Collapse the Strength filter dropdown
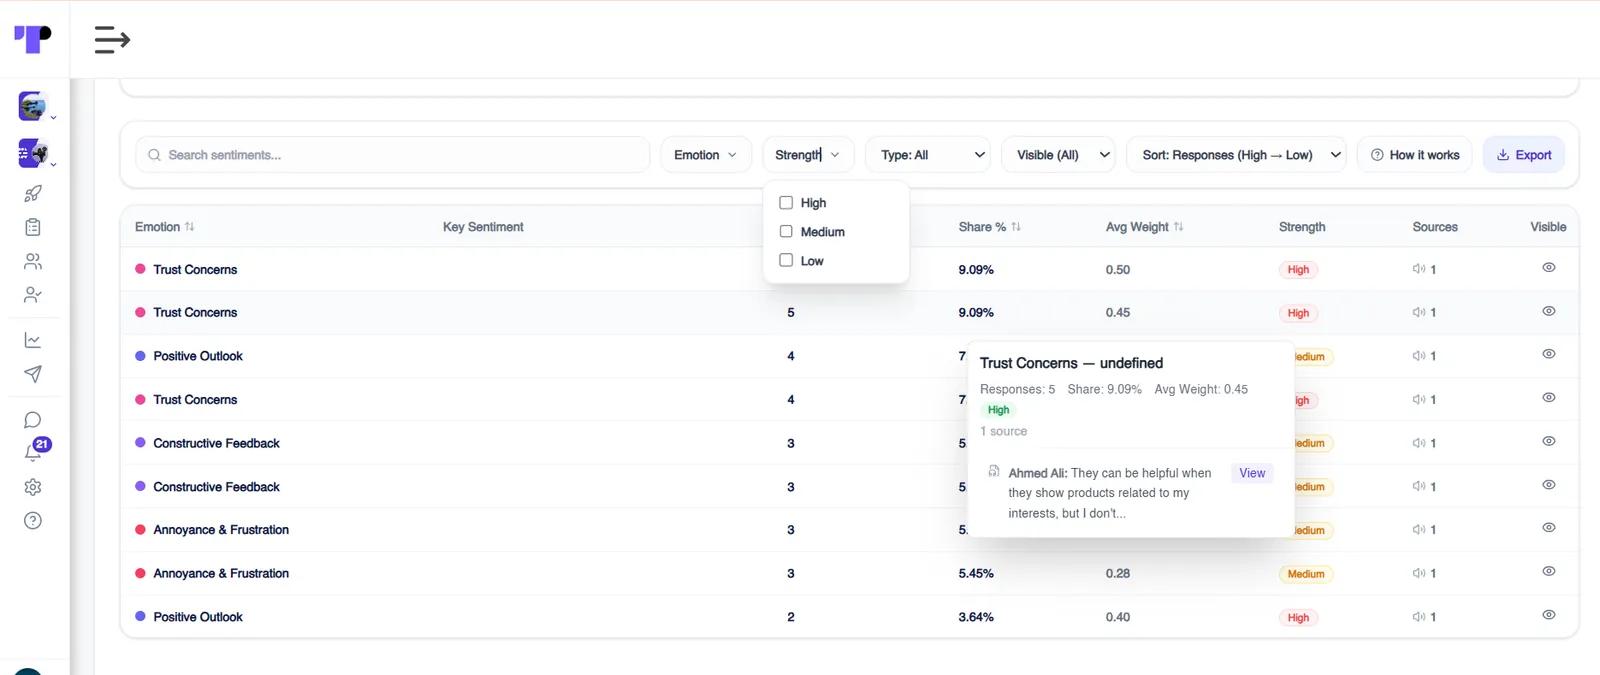Viewport: 1600px width, 675px height. coord(808,155)
